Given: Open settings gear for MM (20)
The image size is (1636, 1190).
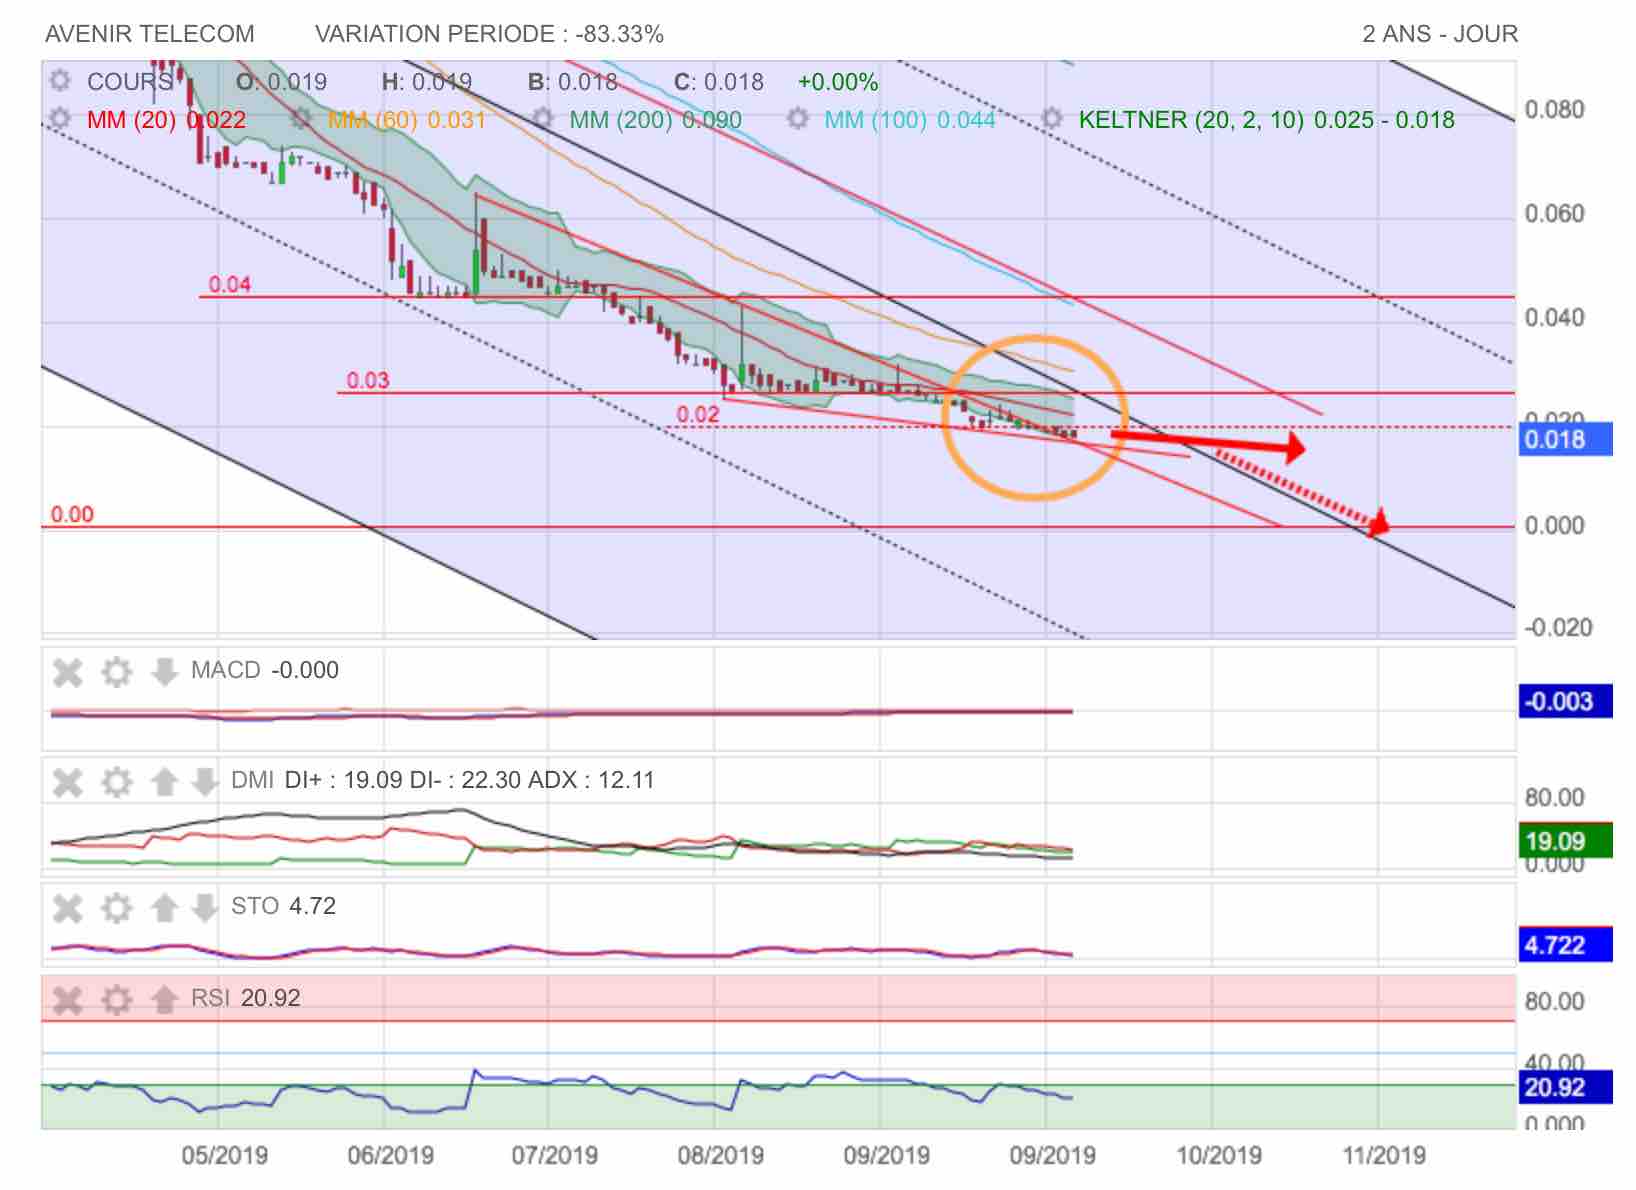Looking at the screenshot, I should (x=60, y=119).
